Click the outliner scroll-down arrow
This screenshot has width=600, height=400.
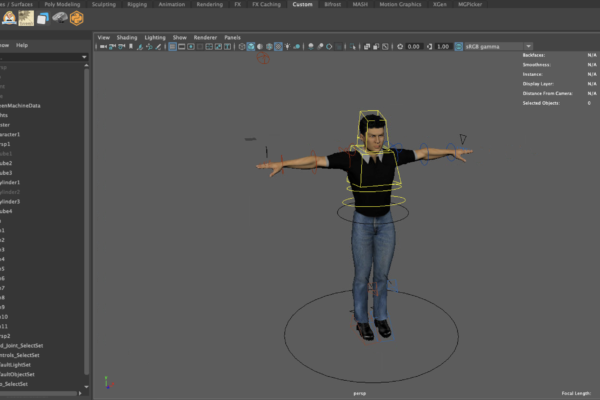pos(86,387)
